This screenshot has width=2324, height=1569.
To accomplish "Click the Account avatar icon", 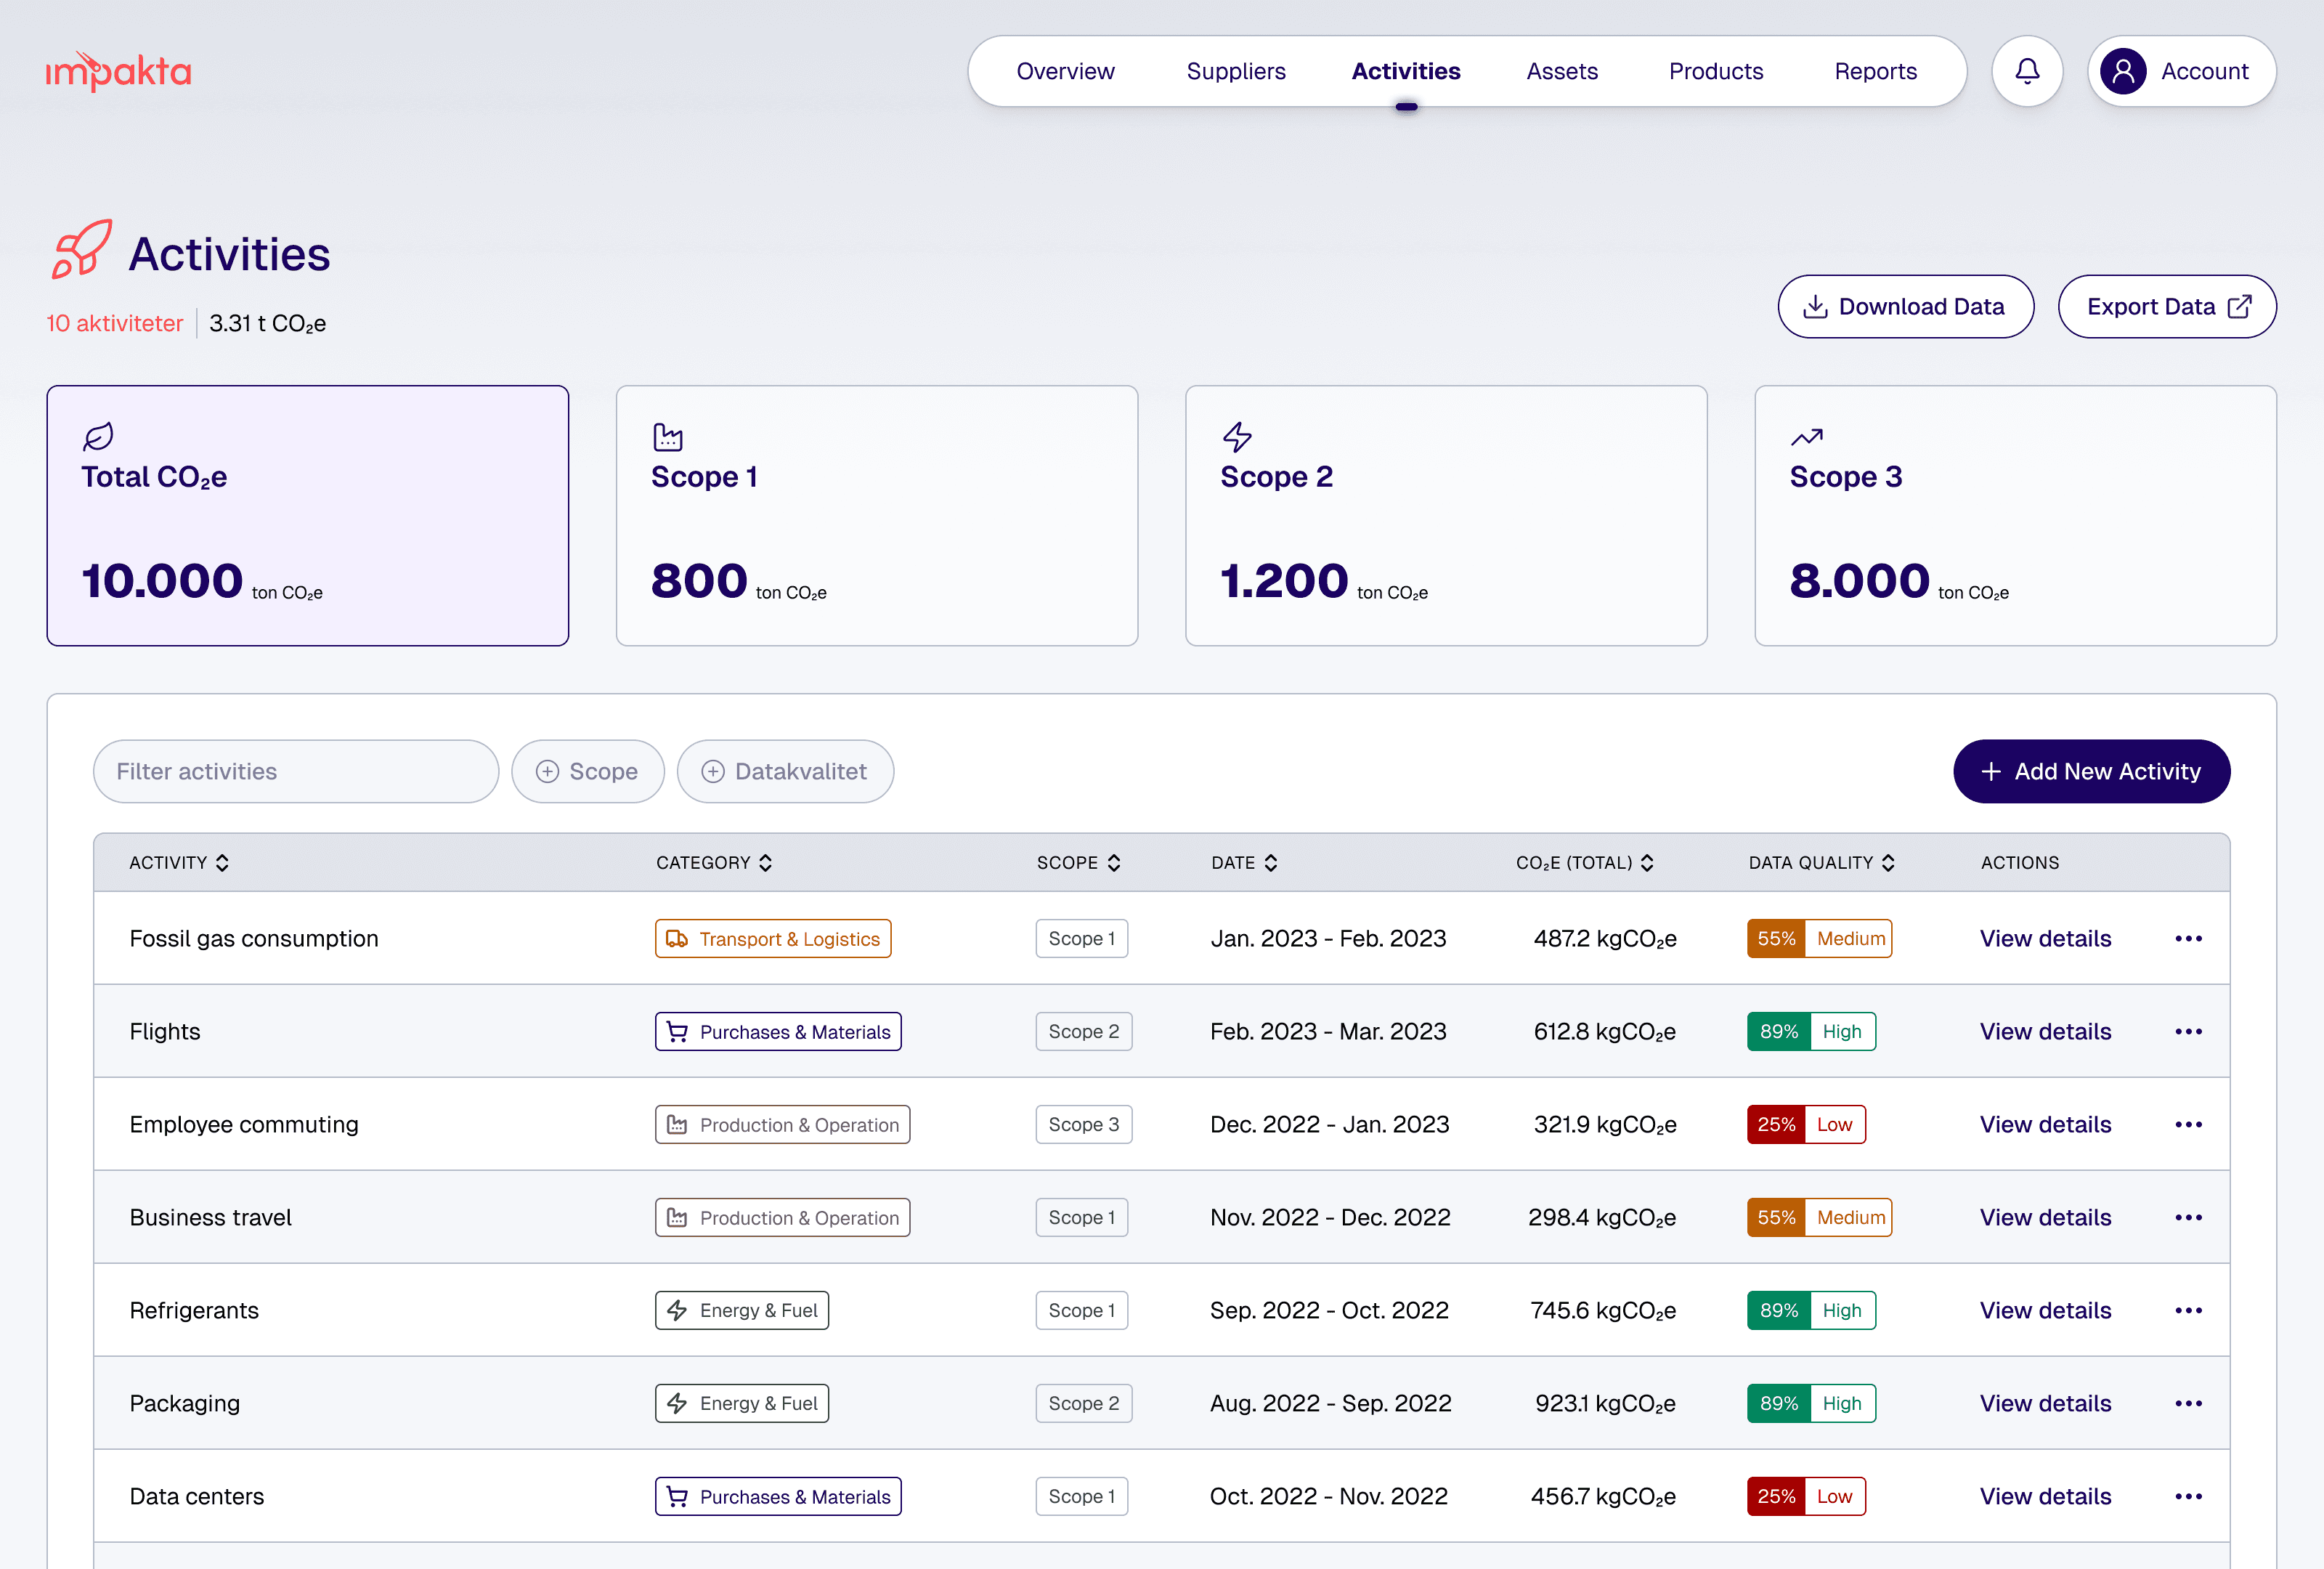I will click(2124, 71).
